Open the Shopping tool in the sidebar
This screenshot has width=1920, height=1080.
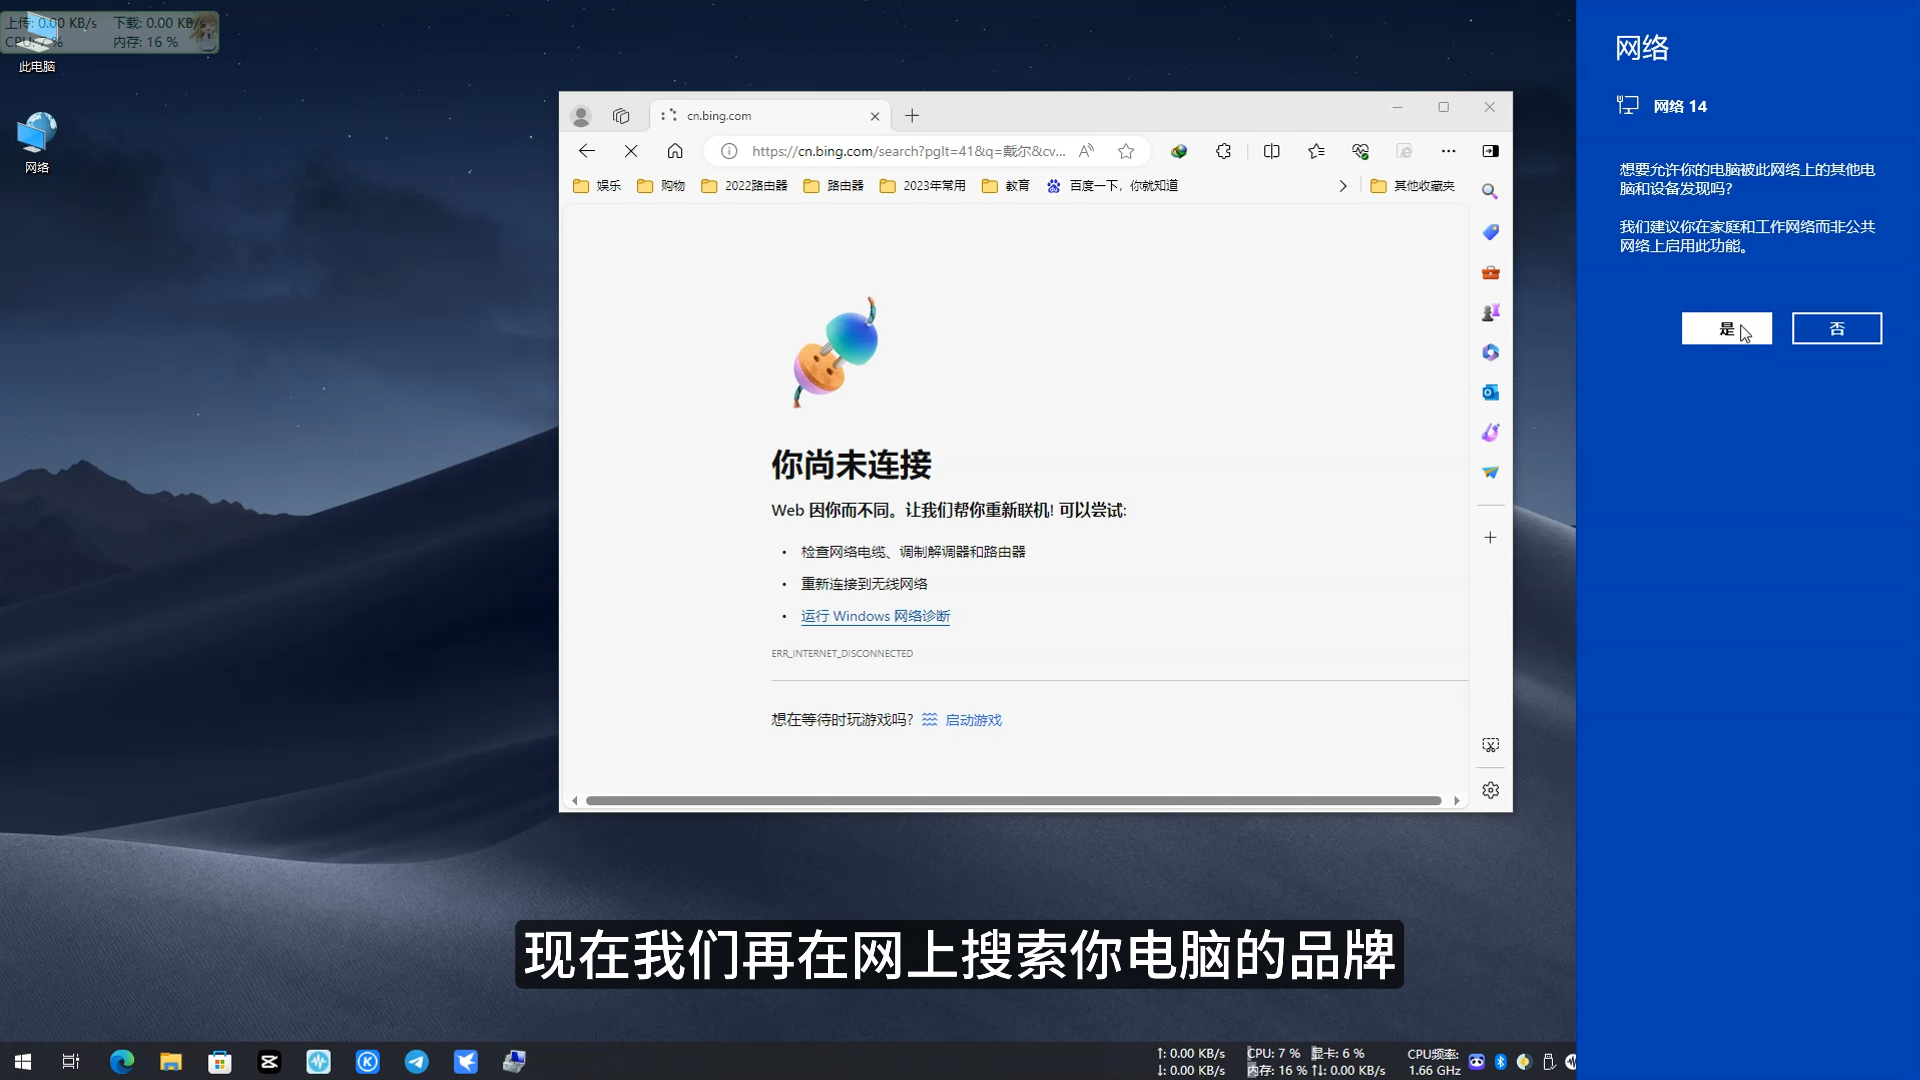pyautogui.click(x=1490, y=232)
